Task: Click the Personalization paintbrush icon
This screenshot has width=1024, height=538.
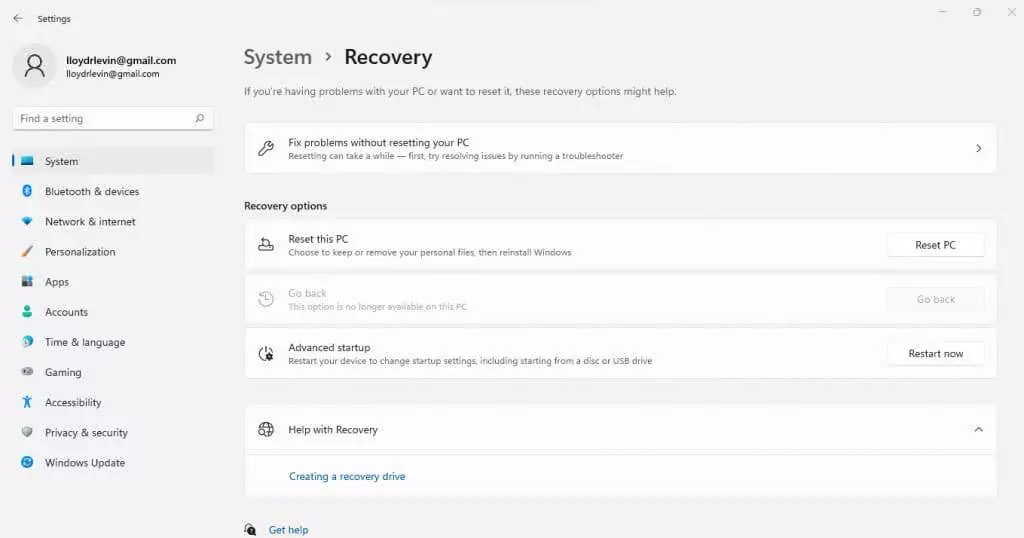Action: [x=27, y=251]
